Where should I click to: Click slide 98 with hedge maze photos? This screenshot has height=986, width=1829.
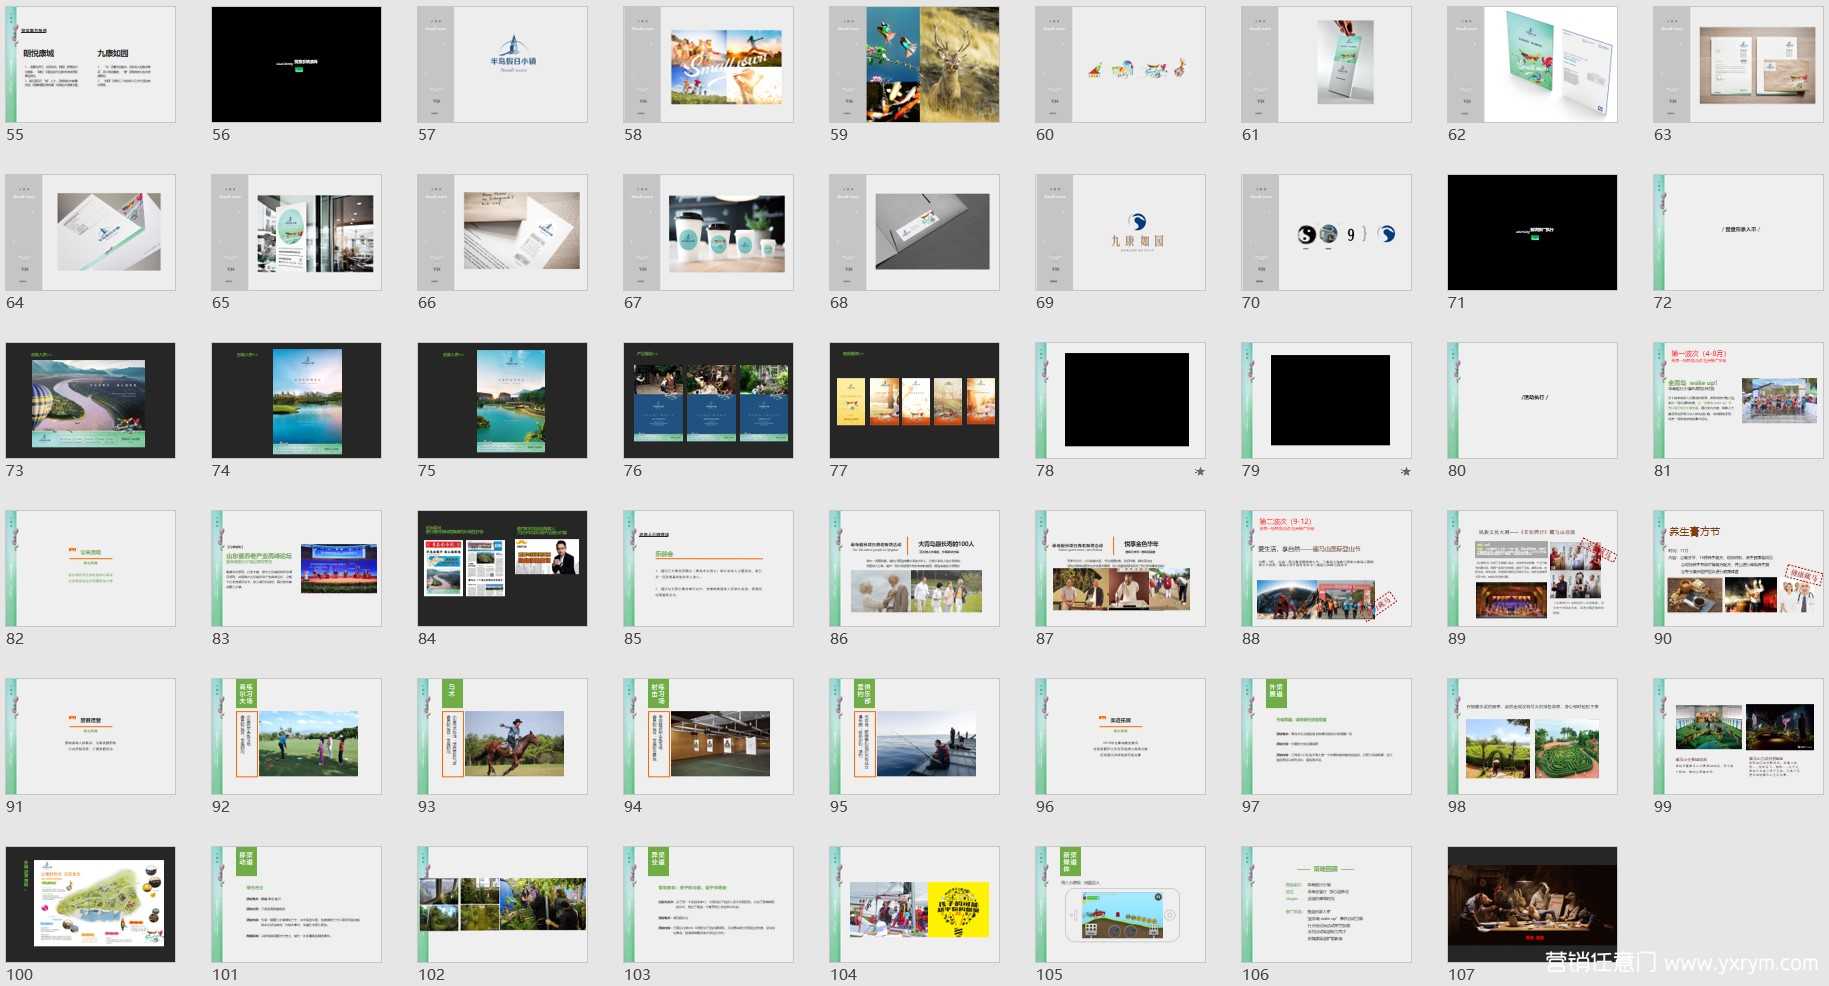click(1532, 737)
